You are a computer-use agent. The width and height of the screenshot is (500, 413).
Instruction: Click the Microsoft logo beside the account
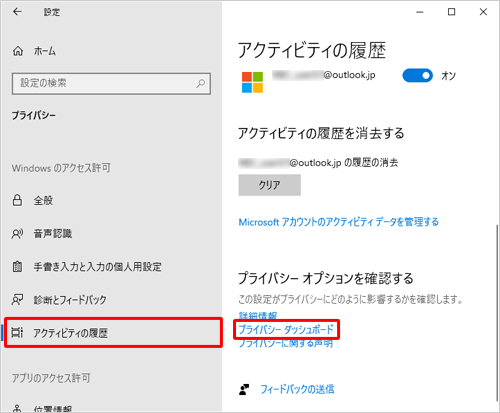(x=252, y=82)
